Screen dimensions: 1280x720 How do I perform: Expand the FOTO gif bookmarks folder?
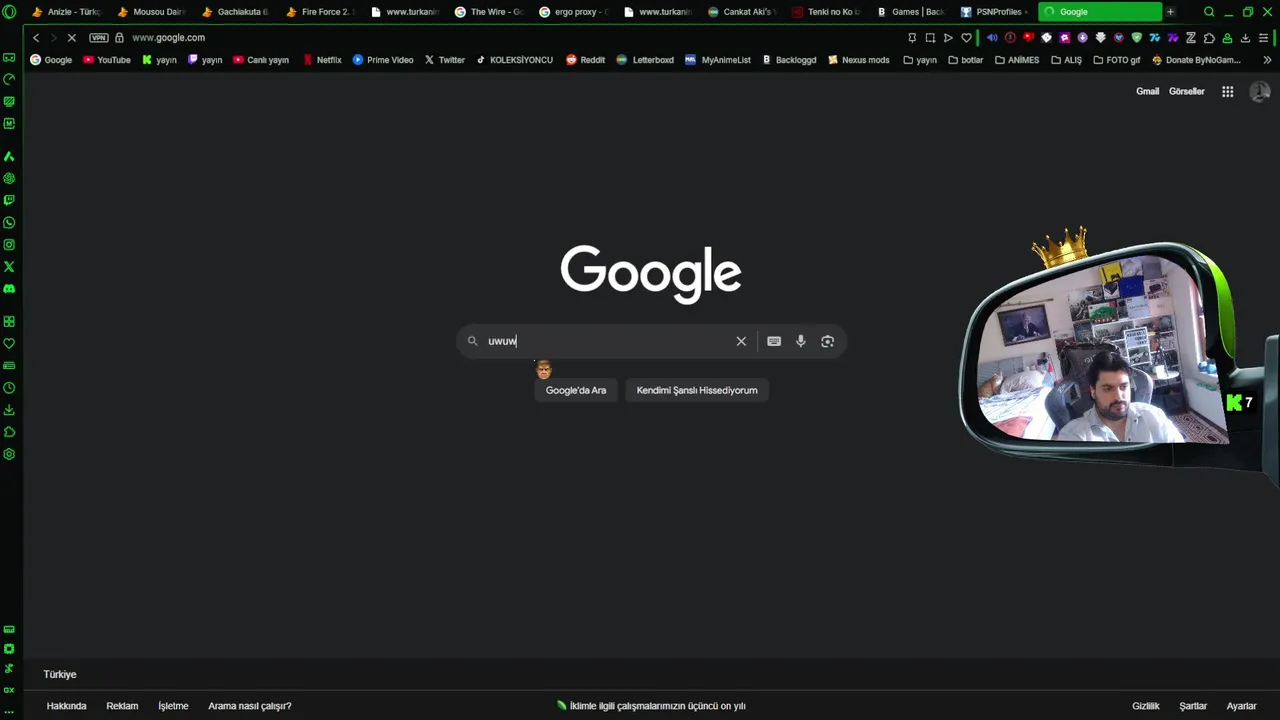(1116, 60)
